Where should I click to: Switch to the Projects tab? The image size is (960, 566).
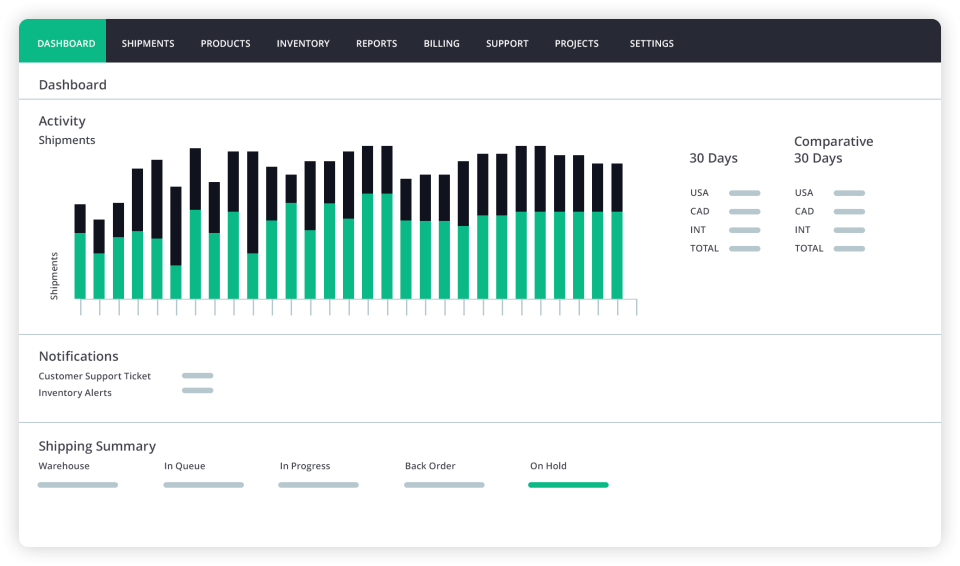tap(577, 43)
